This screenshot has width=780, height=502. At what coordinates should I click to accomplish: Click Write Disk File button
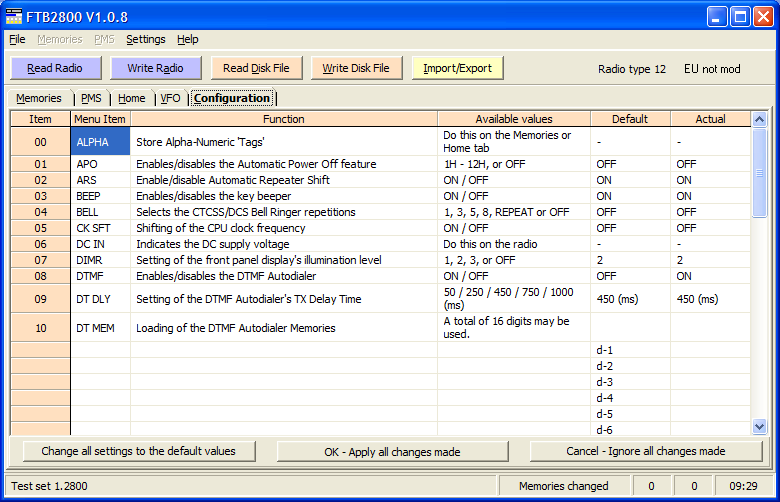(356, 68)
